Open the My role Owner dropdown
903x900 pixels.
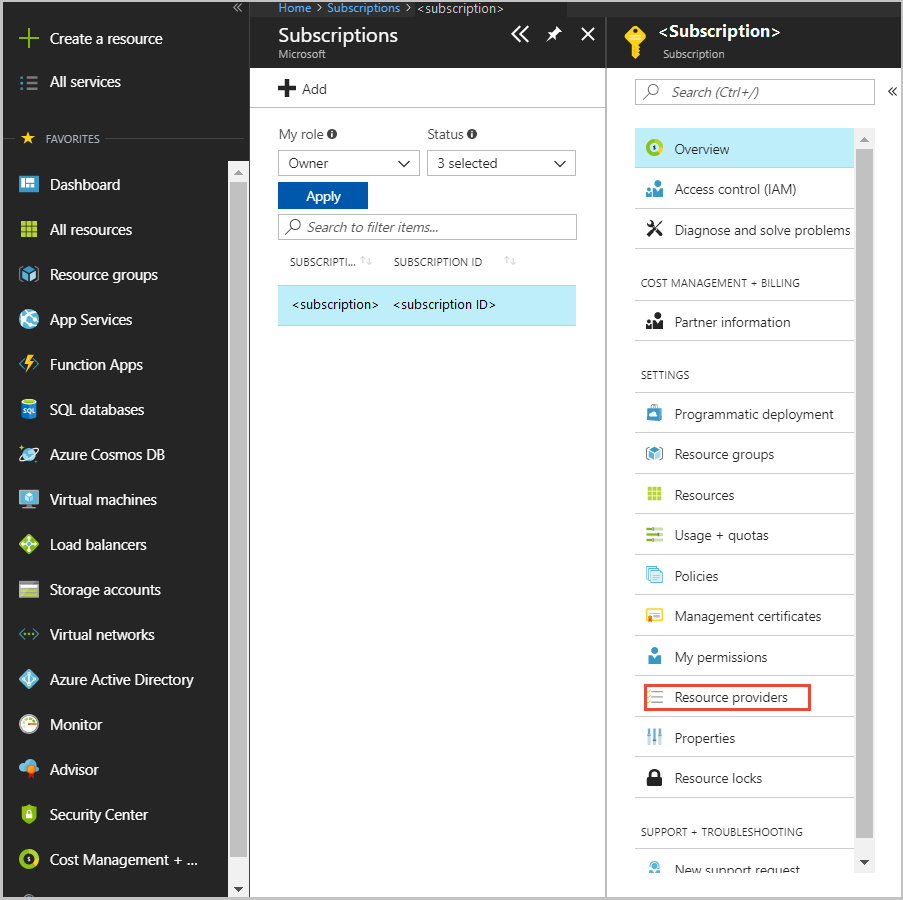[x=348, y=163]
